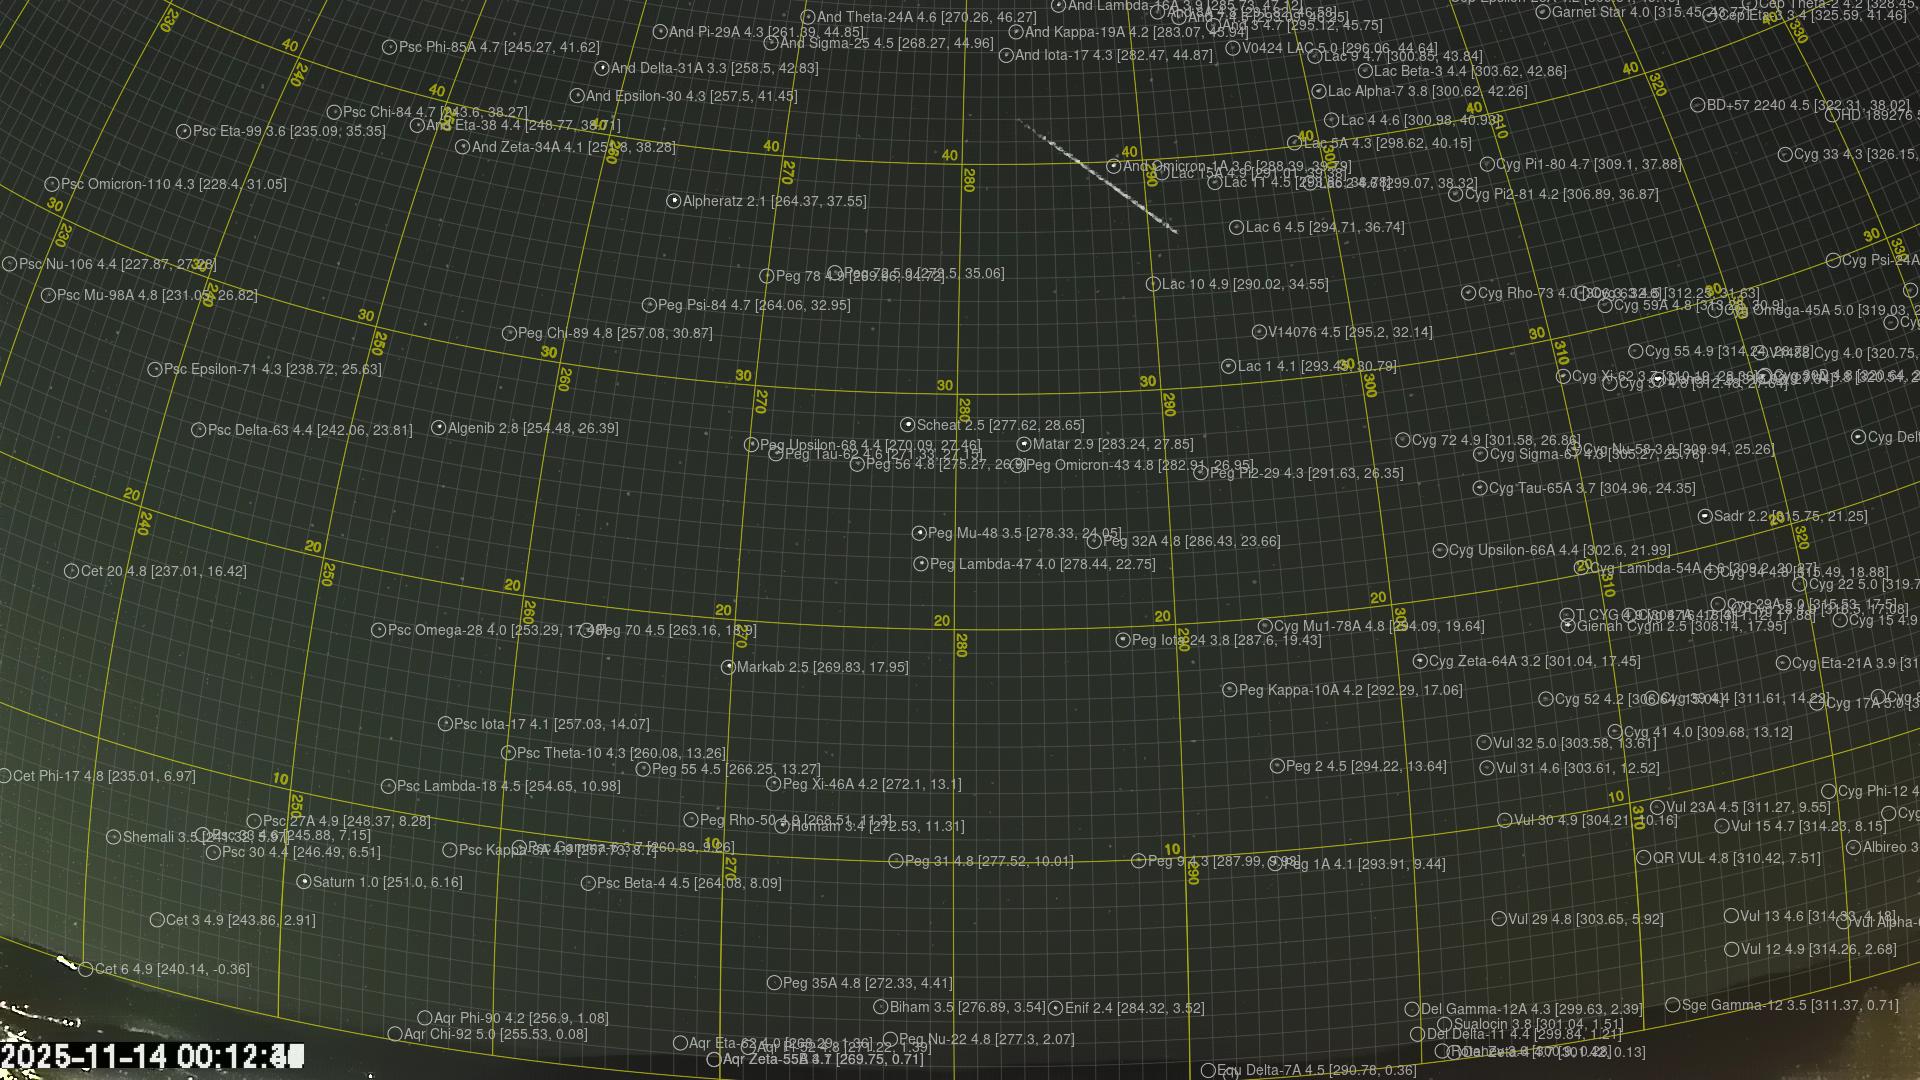1920x1080 pixels.
Task: Select the Algenib star marker
Action: (x=438, y=428)
